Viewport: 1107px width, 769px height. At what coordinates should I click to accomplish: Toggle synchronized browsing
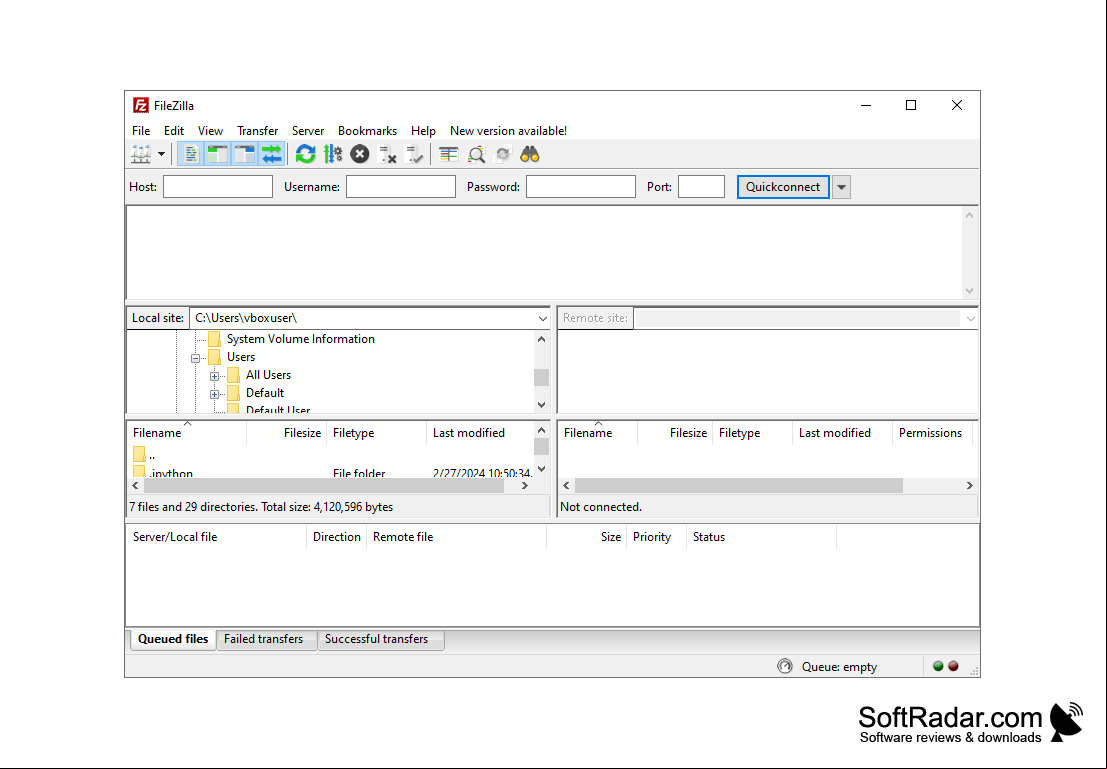[503, 154]
